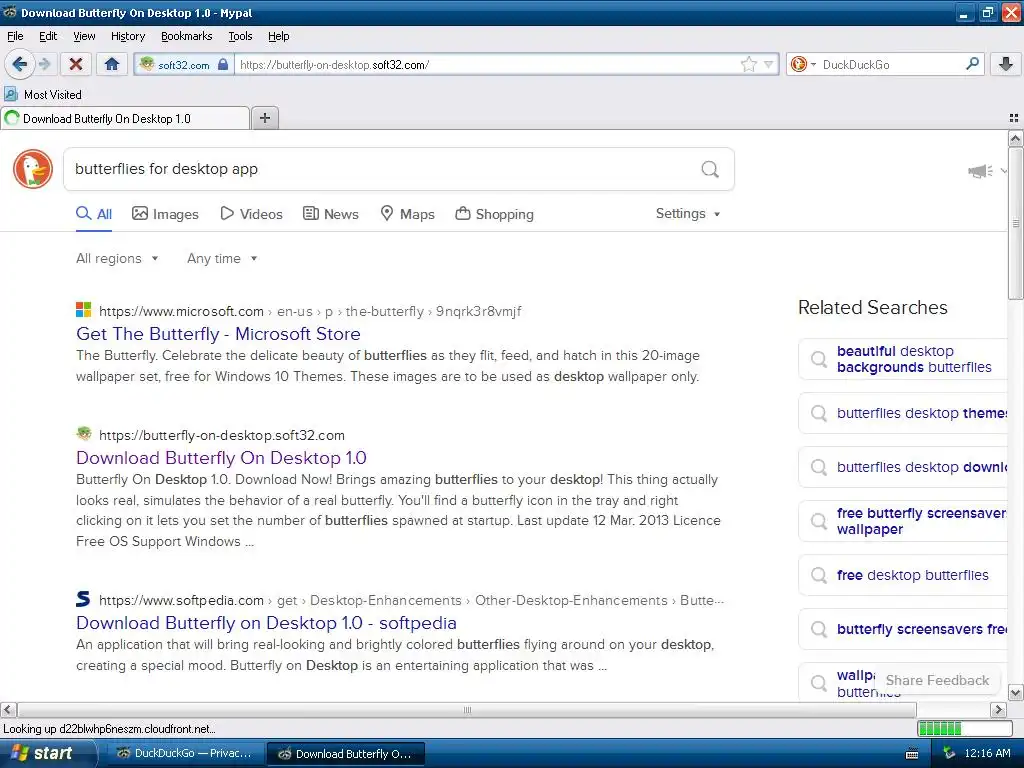Stop loading with the red X button
The image size is (1024, 768).
[x=76, y=64]
